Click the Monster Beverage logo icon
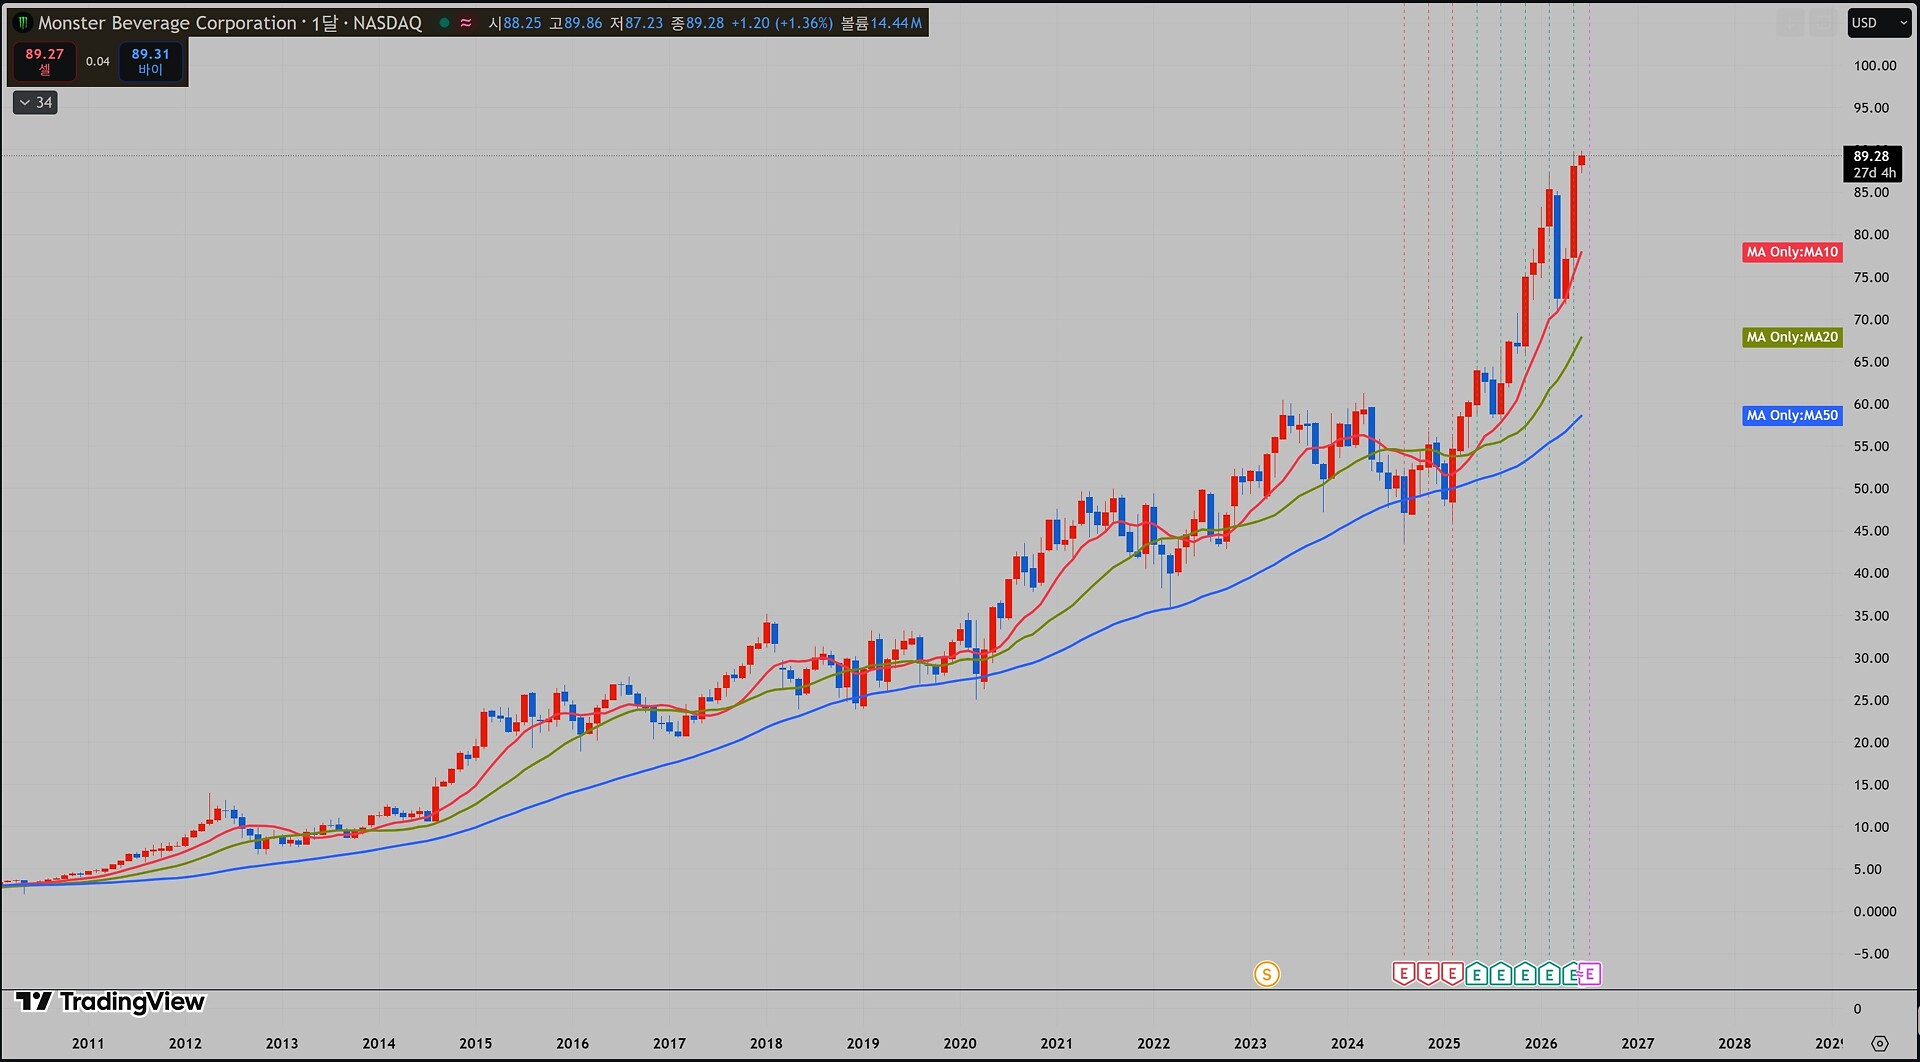The height and width of the screenshot is (1062, 1920). coord(23,23)
